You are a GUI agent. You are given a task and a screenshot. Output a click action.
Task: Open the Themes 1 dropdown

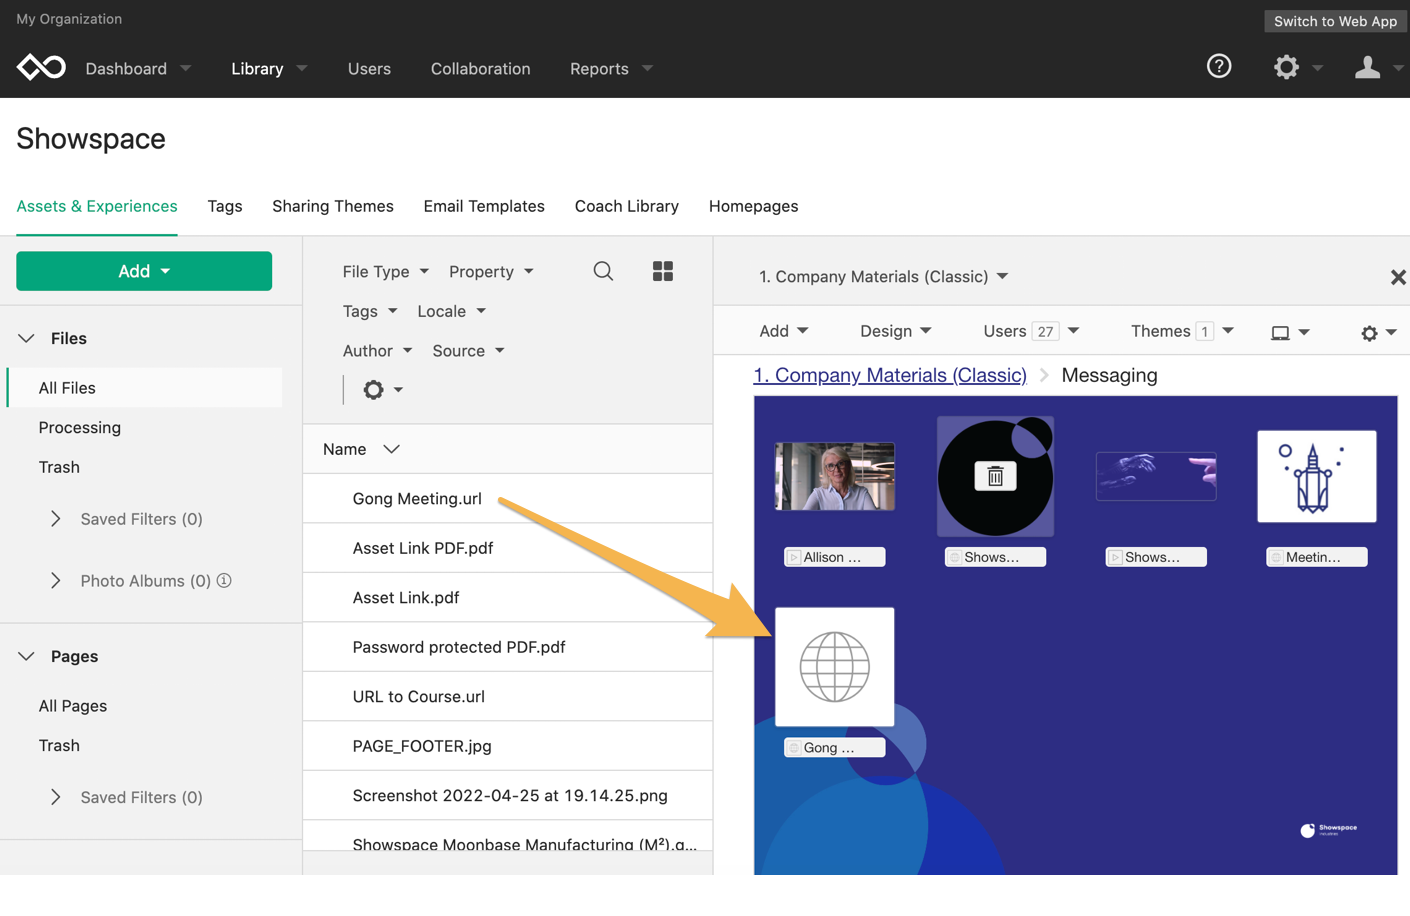(1182, 331)
